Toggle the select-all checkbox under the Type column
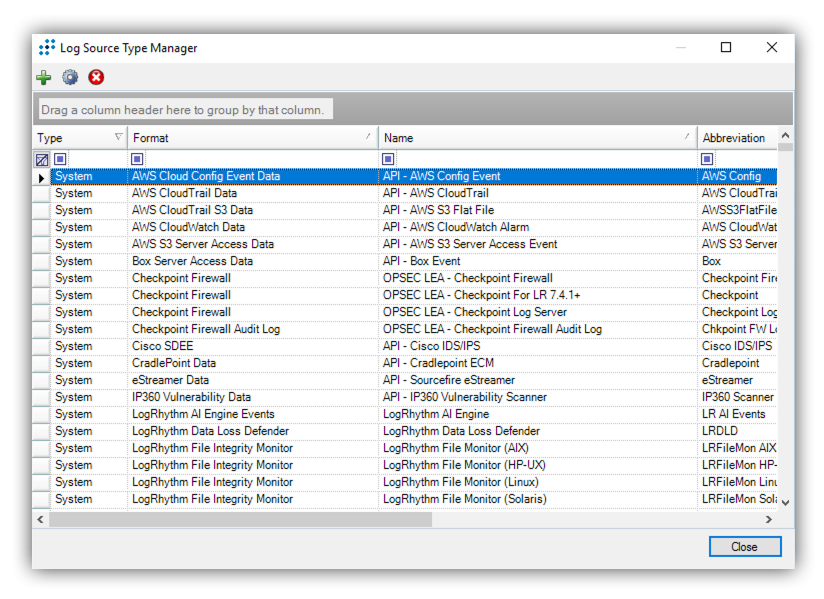Screen dimensions: 824x599 coord(41,158)
